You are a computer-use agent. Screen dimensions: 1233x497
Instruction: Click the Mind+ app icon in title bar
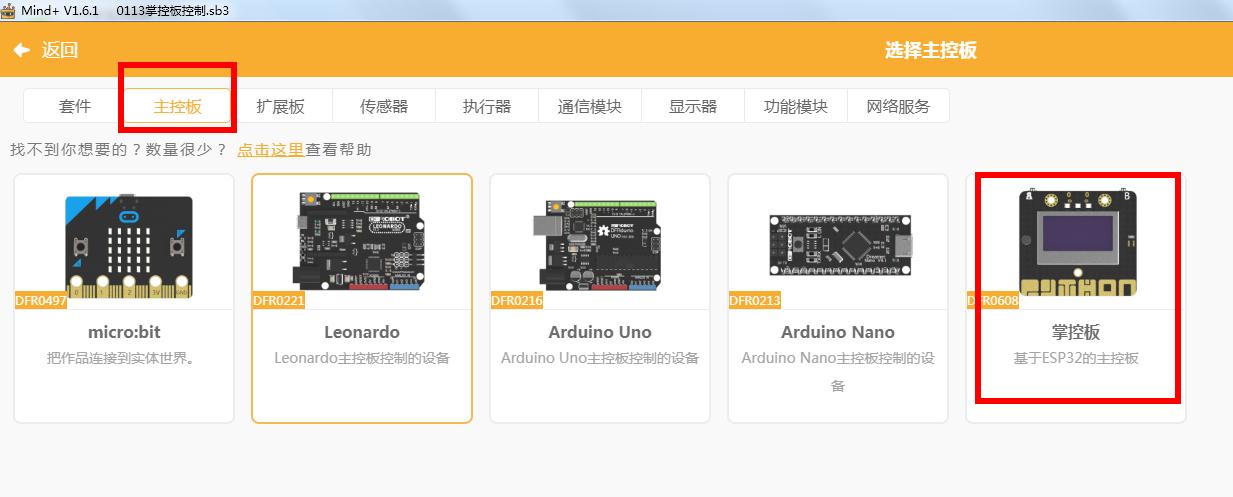[x=8, y=9]
